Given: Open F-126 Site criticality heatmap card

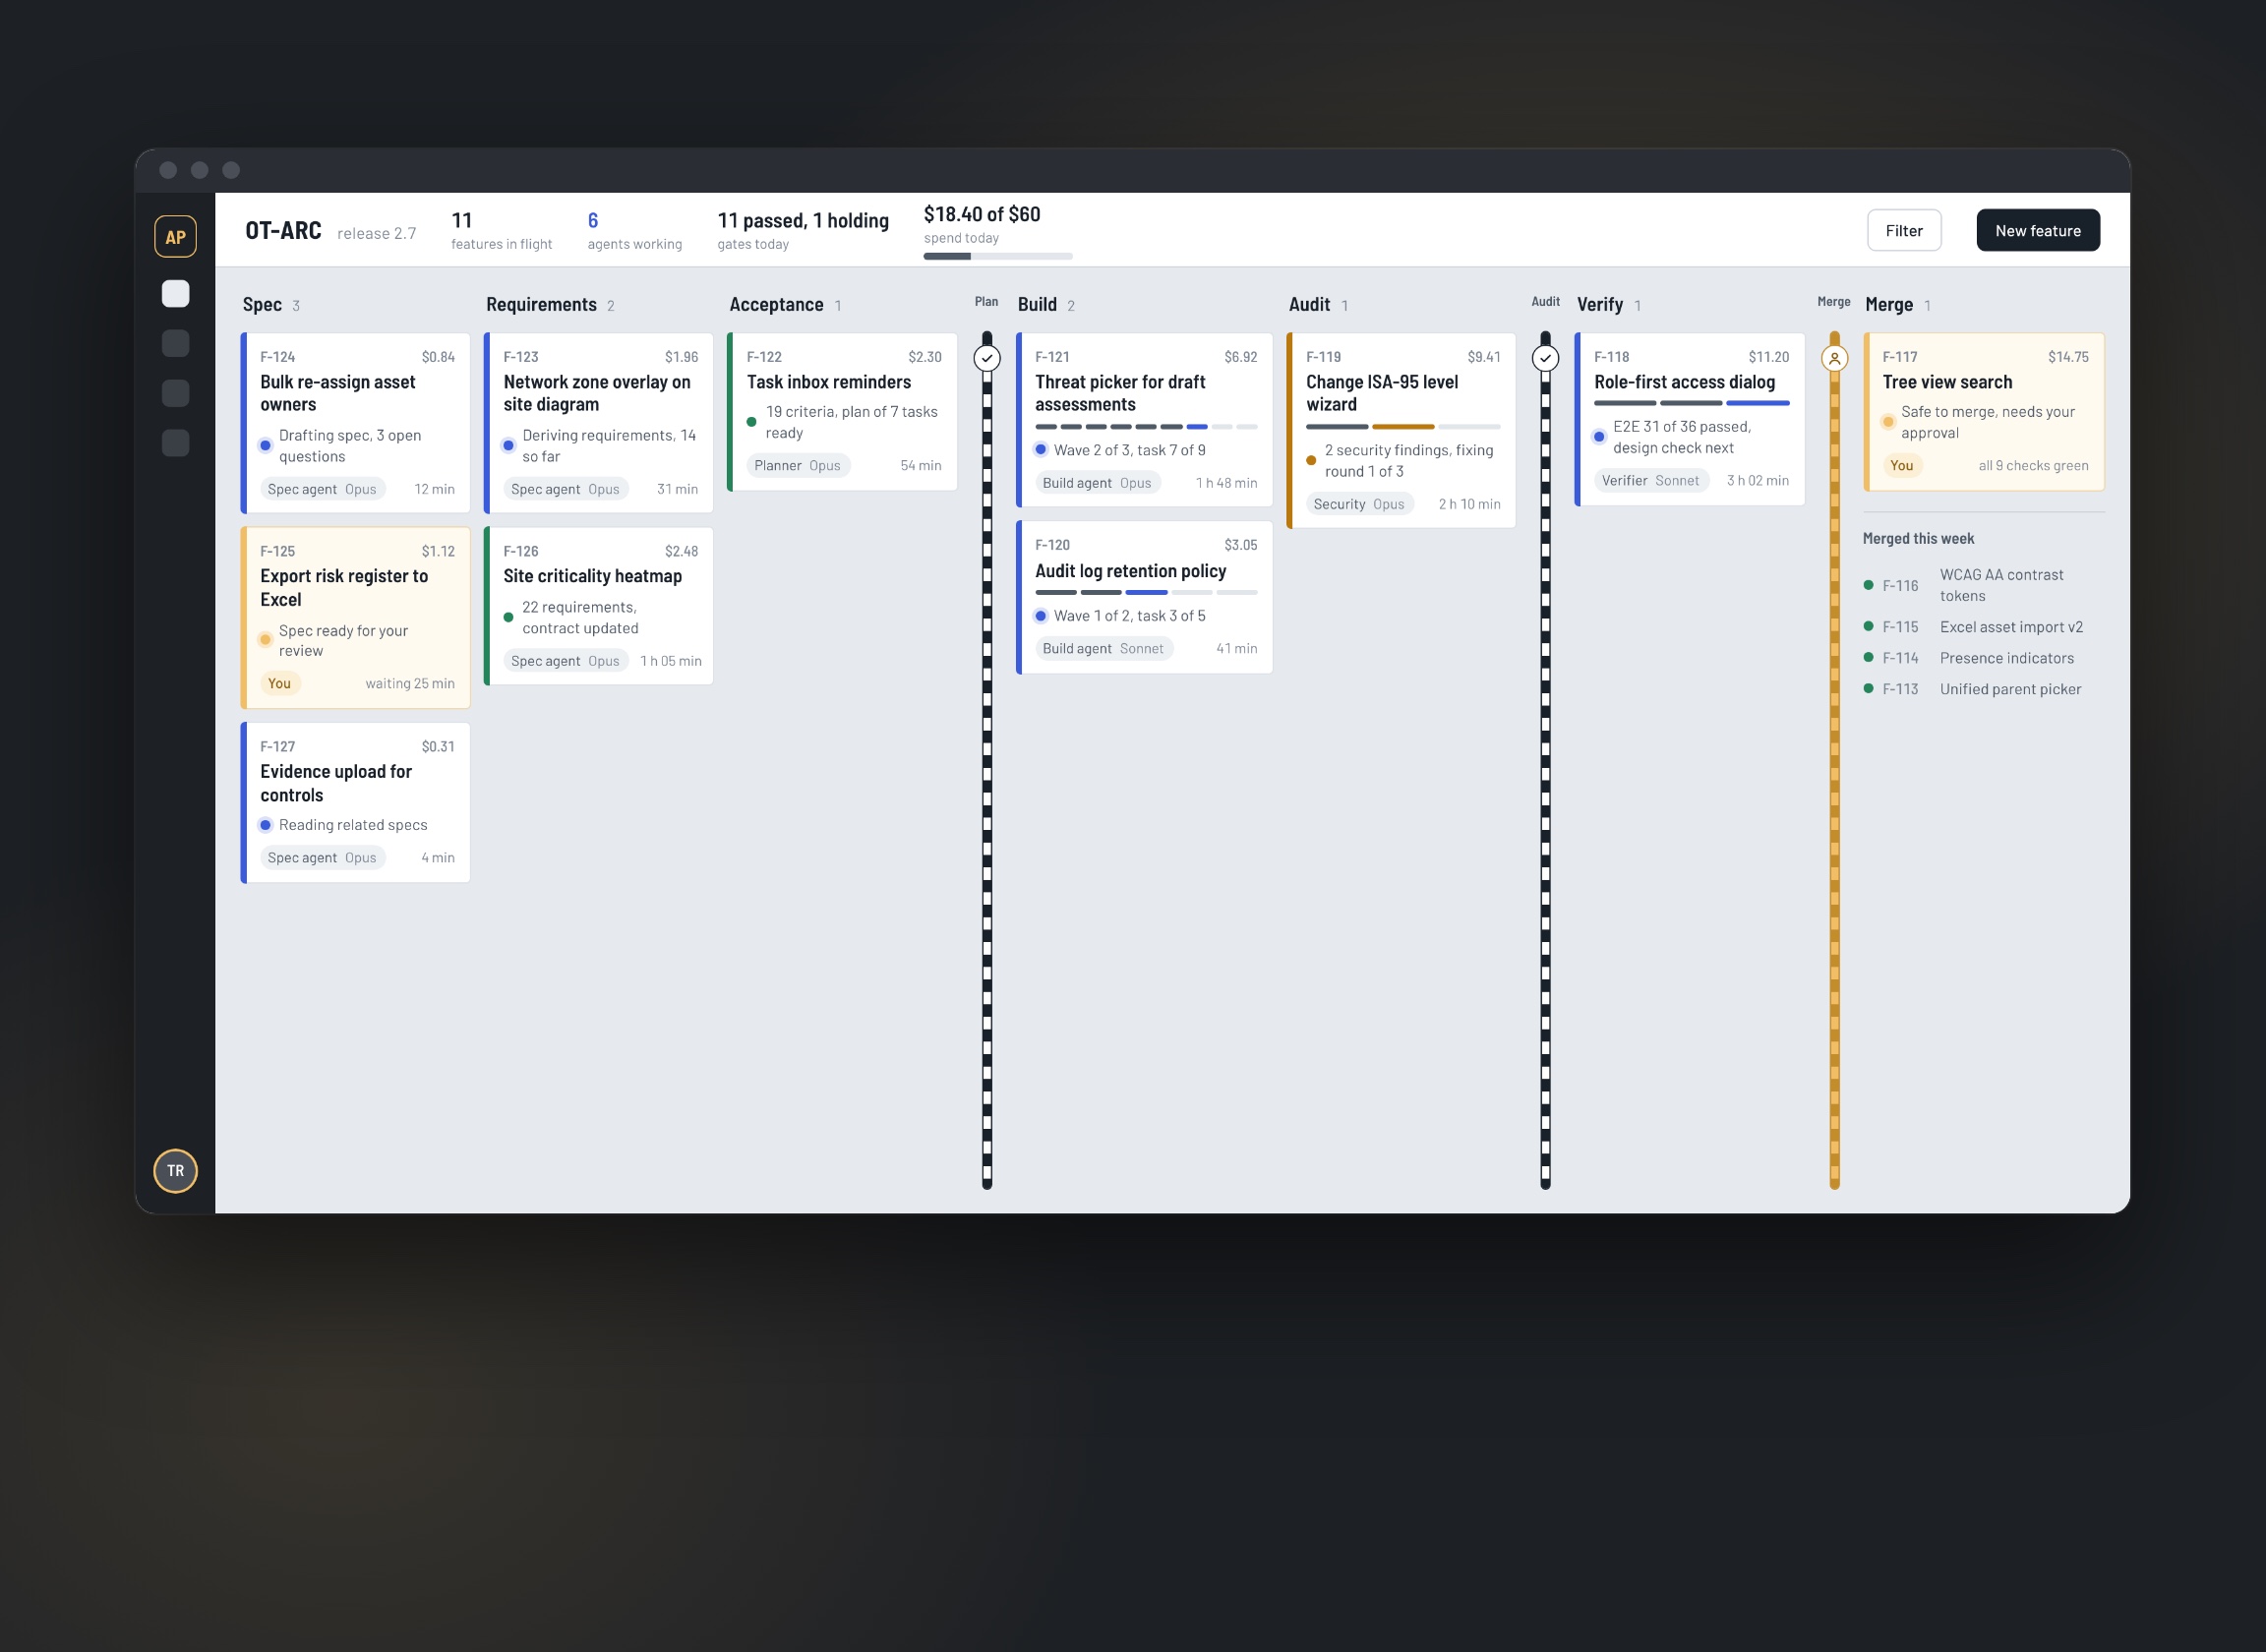Looking at the screenshot, I should [x=599, y=606].
